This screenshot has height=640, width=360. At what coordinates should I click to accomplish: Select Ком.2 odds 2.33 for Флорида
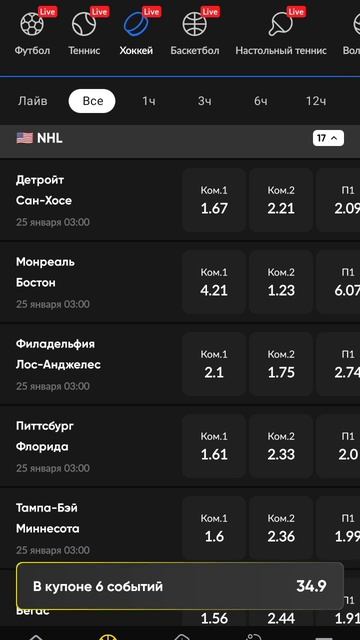click(x=281, y=446)
